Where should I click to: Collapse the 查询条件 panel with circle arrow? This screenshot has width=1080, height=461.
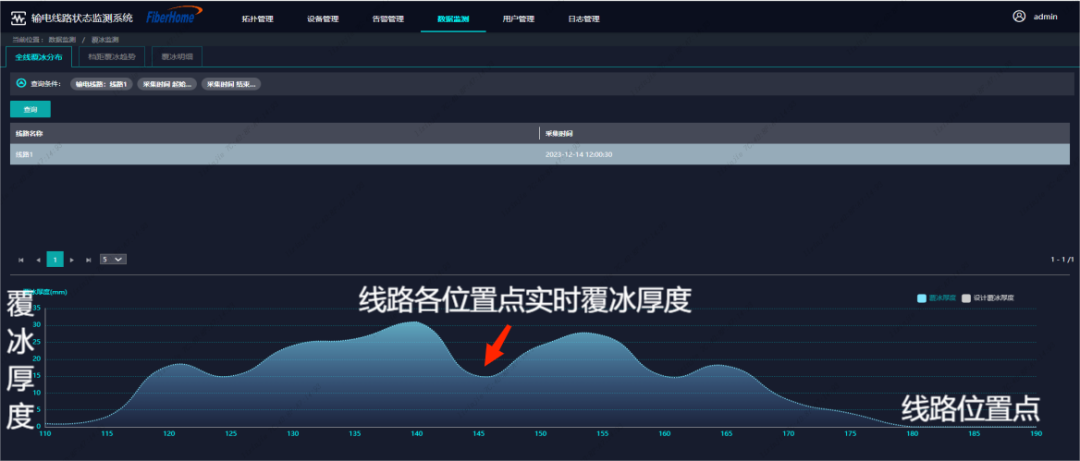(x=21, y=83)
